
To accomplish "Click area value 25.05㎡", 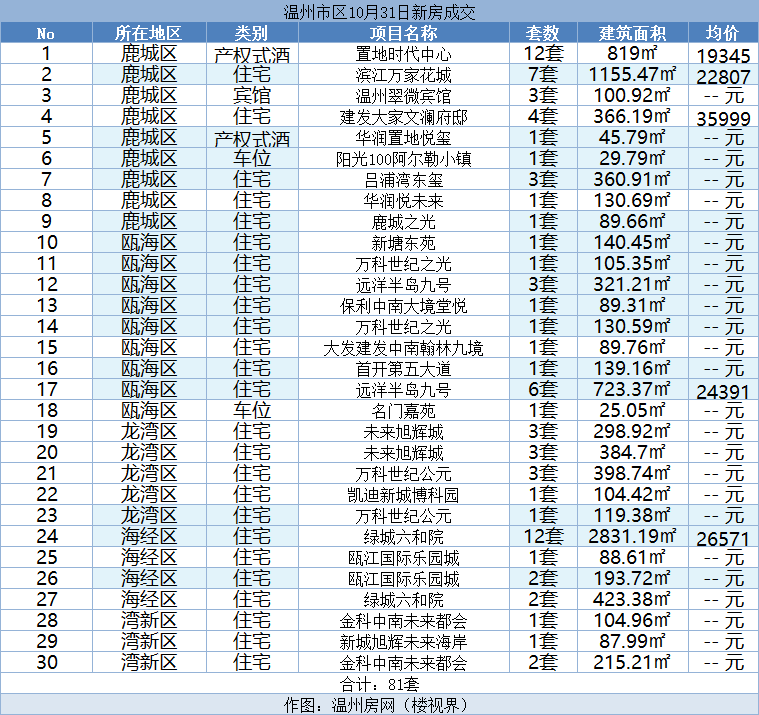I will pyautogui.click(x=632, y=411).
